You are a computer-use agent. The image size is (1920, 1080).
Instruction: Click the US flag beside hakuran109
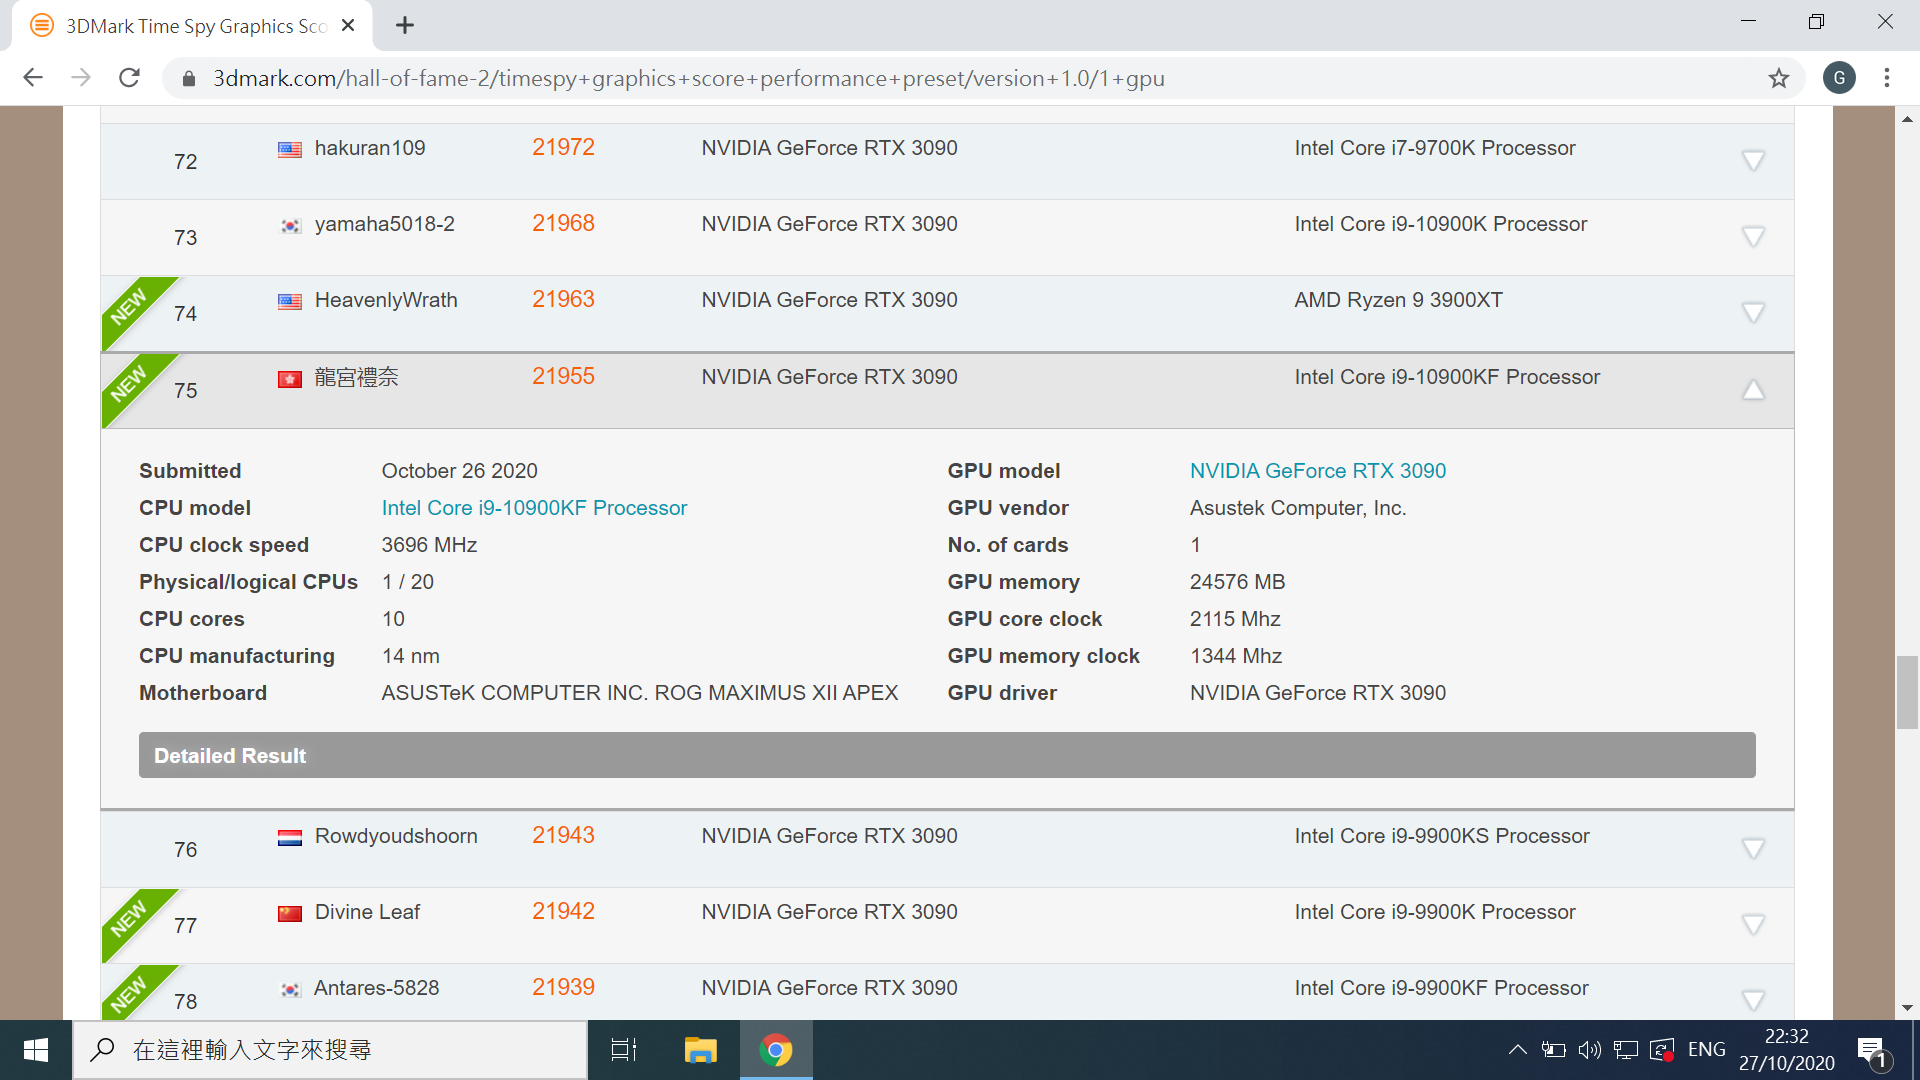point(290,150)
